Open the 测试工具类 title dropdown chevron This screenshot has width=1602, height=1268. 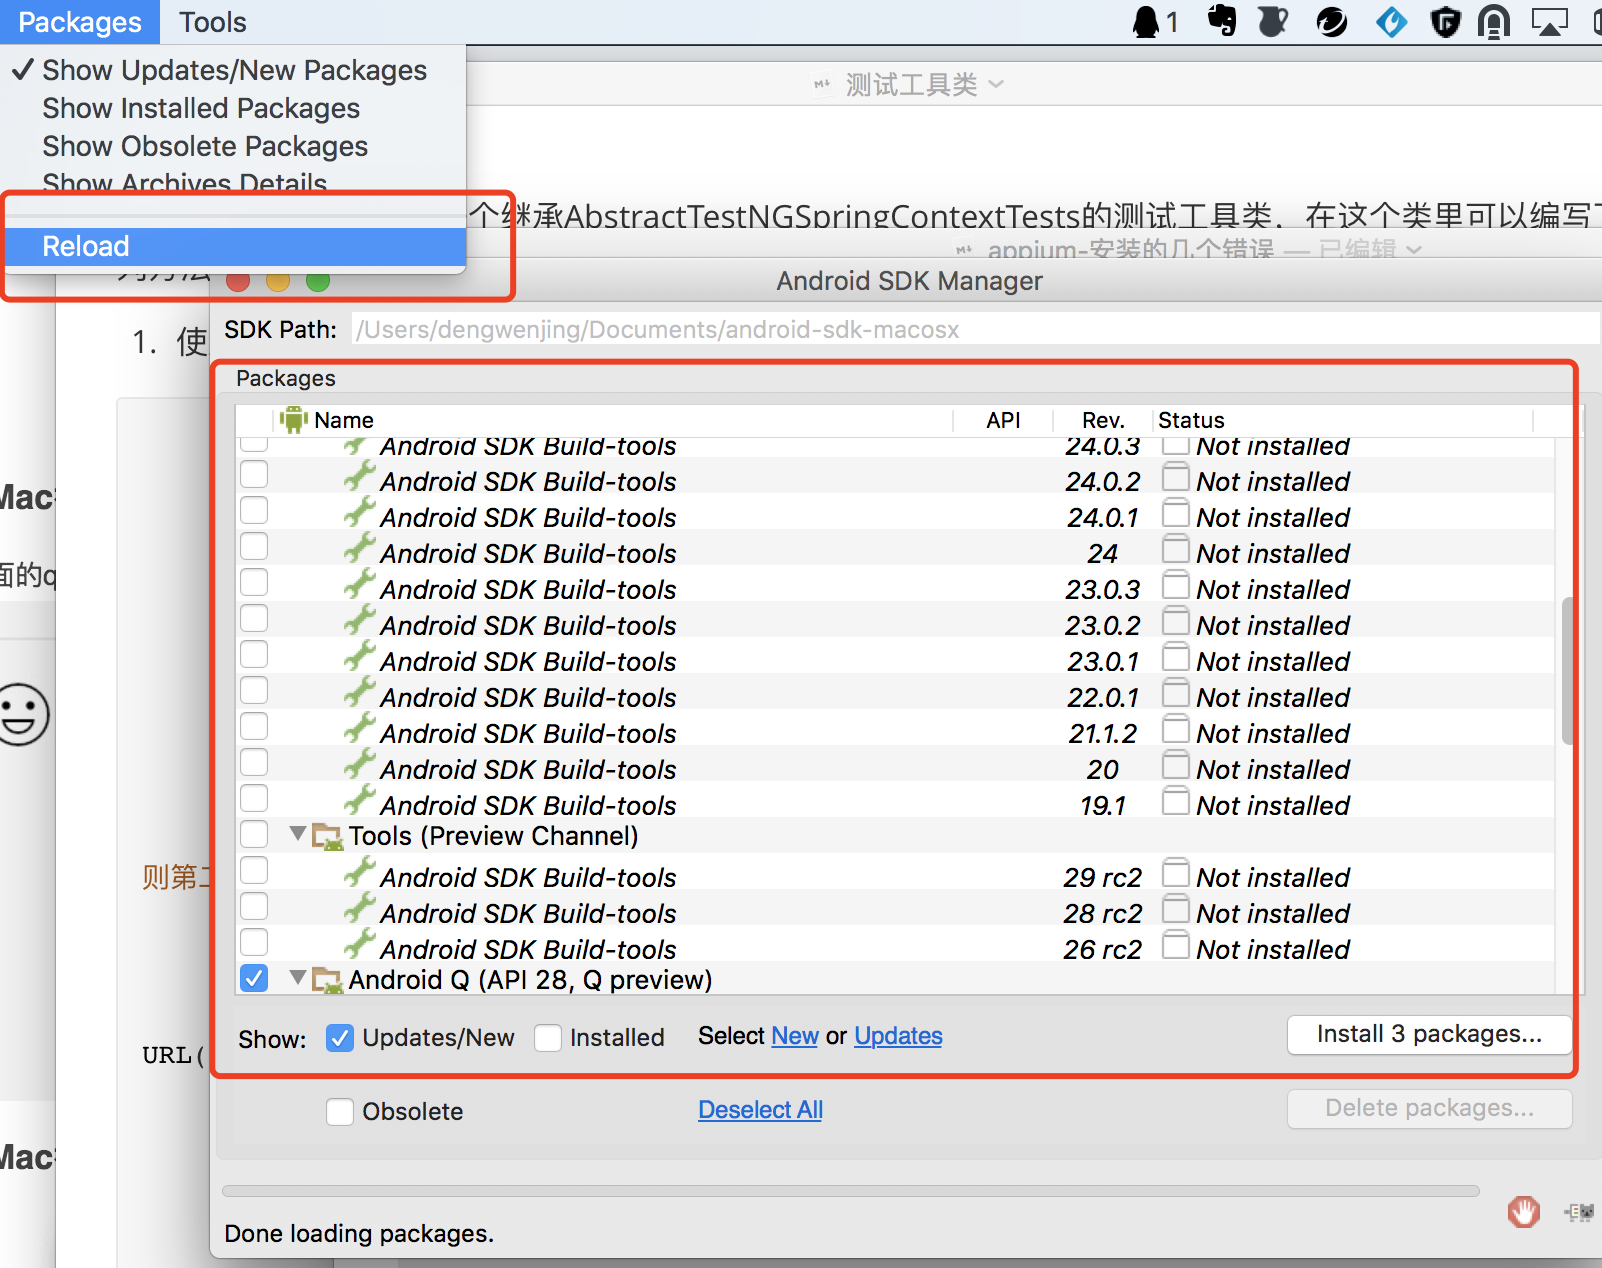996,85
